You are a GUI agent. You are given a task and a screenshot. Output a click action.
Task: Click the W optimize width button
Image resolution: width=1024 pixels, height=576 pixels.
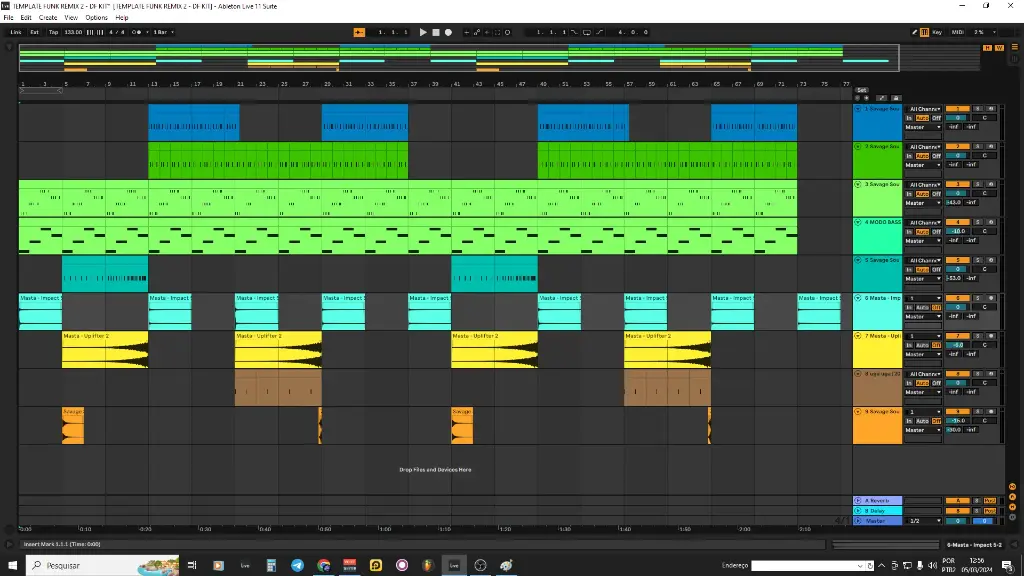pos(999,48)
